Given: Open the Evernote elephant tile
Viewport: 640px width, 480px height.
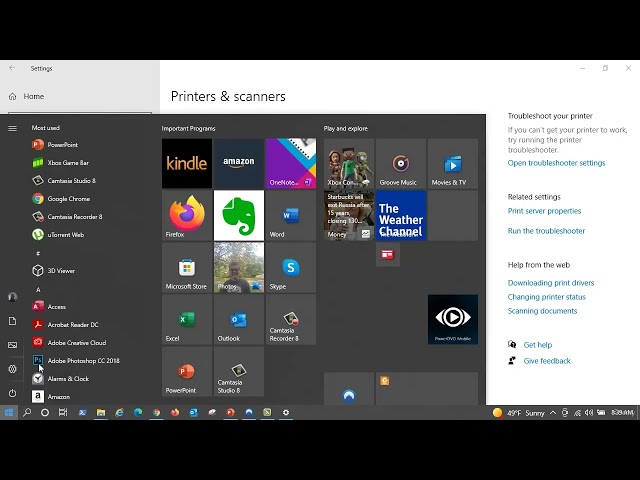Looking at the screenshot, I should click(239, 215).
